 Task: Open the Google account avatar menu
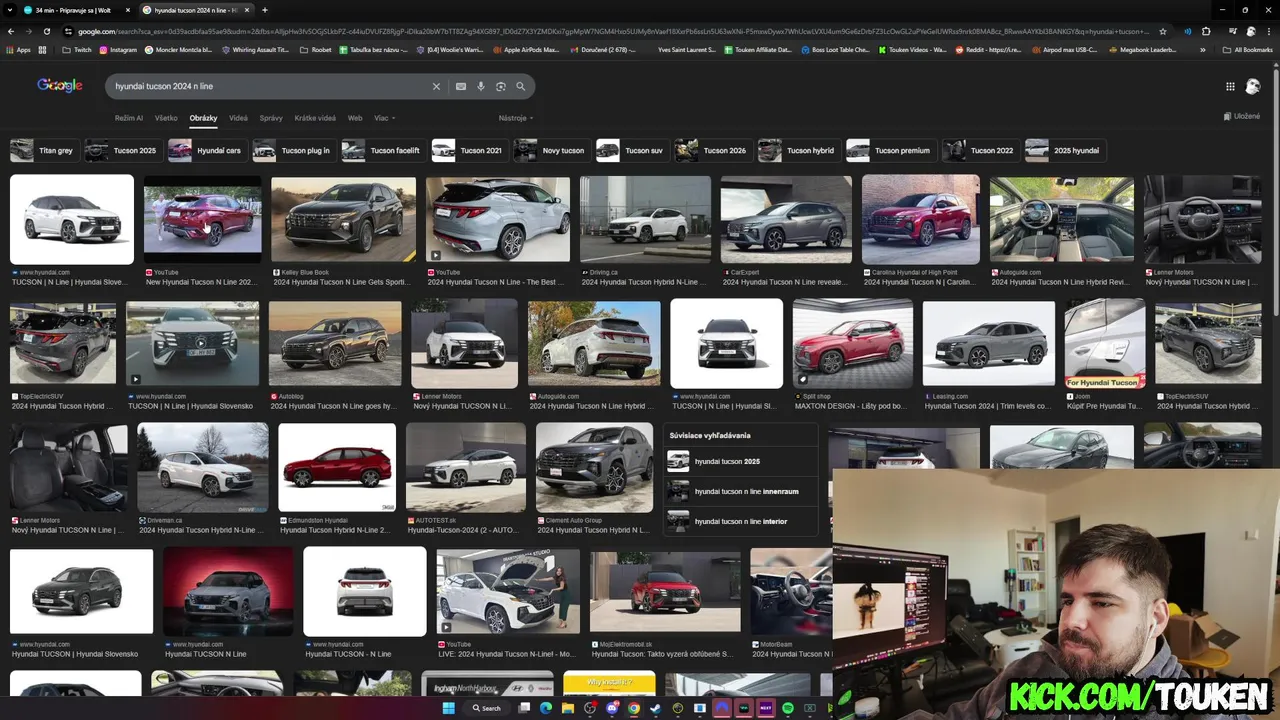(x=1253, y=87)
